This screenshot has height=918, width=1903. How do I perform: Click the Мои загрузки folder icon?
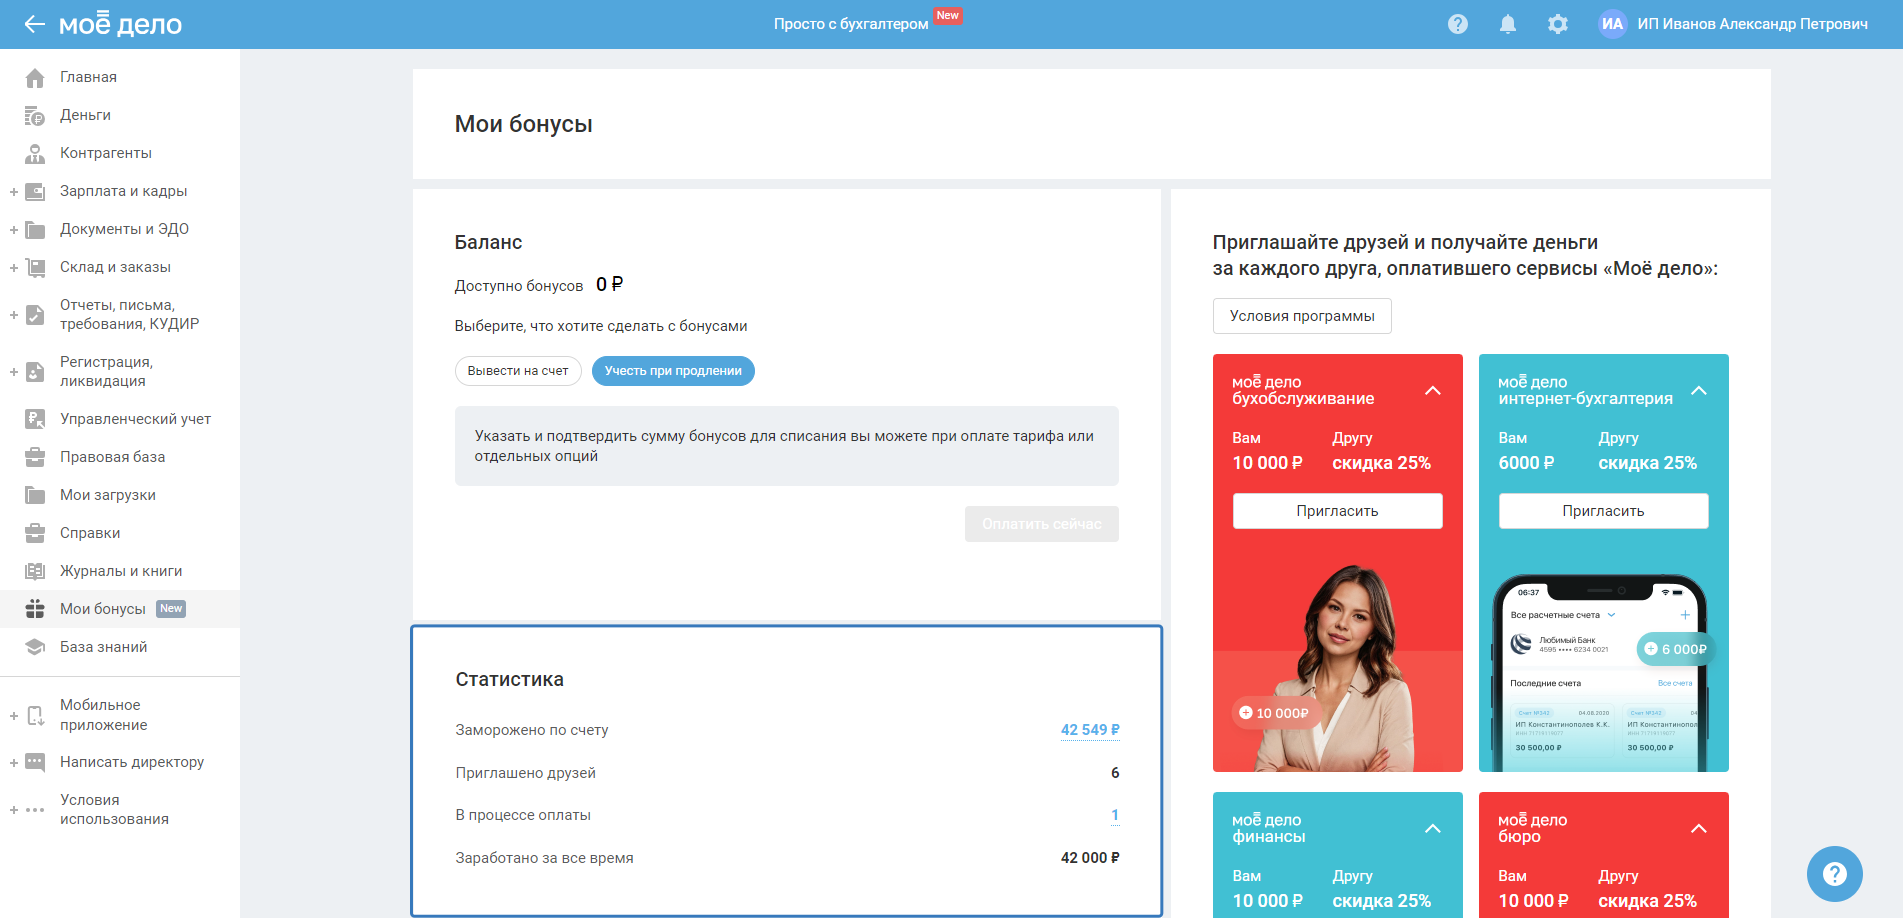tap(35, 495)
